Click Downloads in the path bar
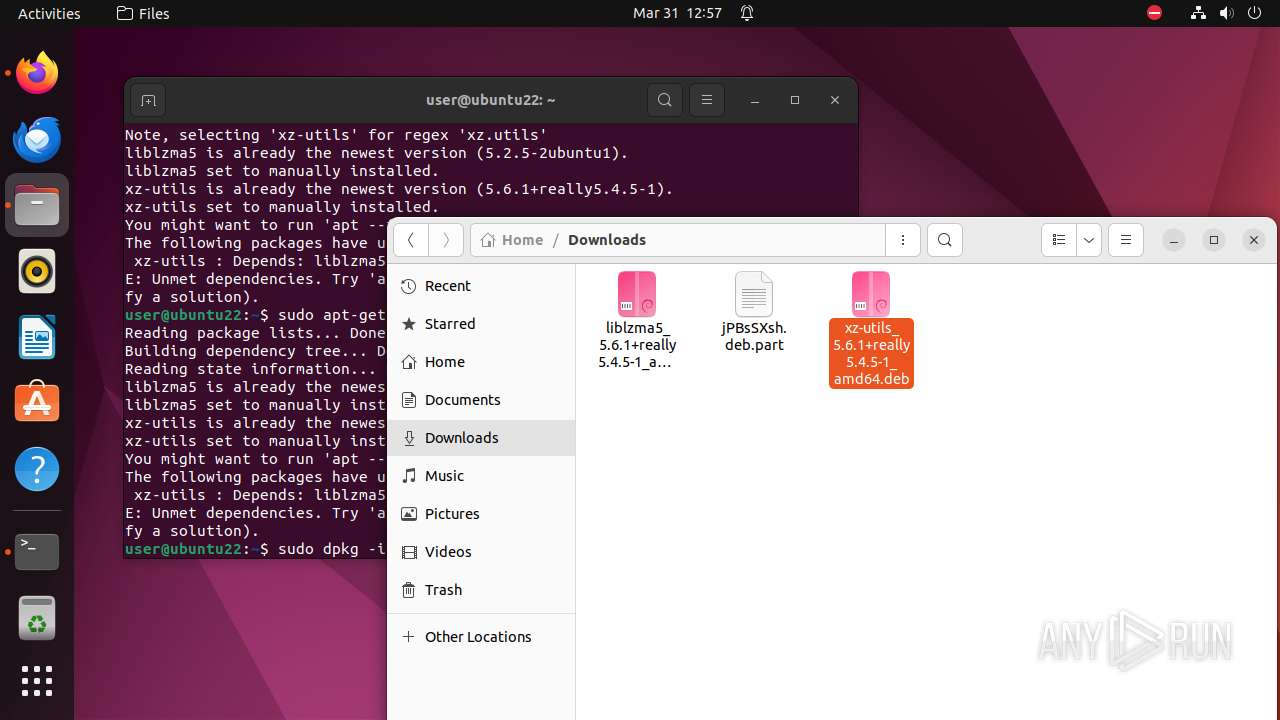1280x720 pixels. [x=606, y=240]
